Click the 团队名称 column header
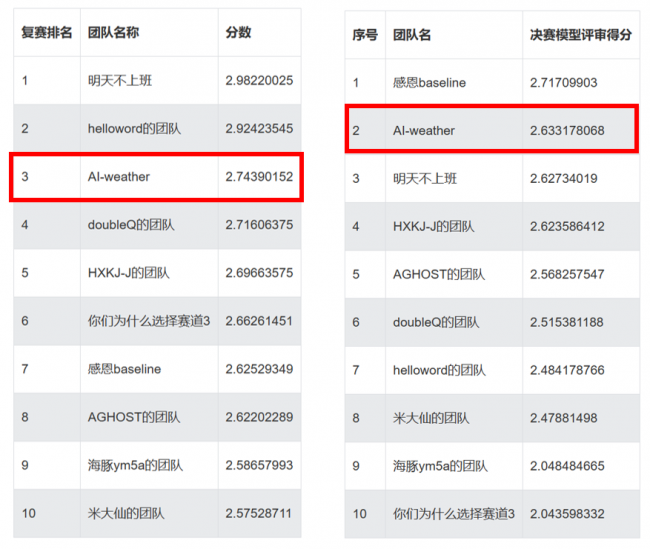This screenshot has width=650, height=549. (113, 33)
